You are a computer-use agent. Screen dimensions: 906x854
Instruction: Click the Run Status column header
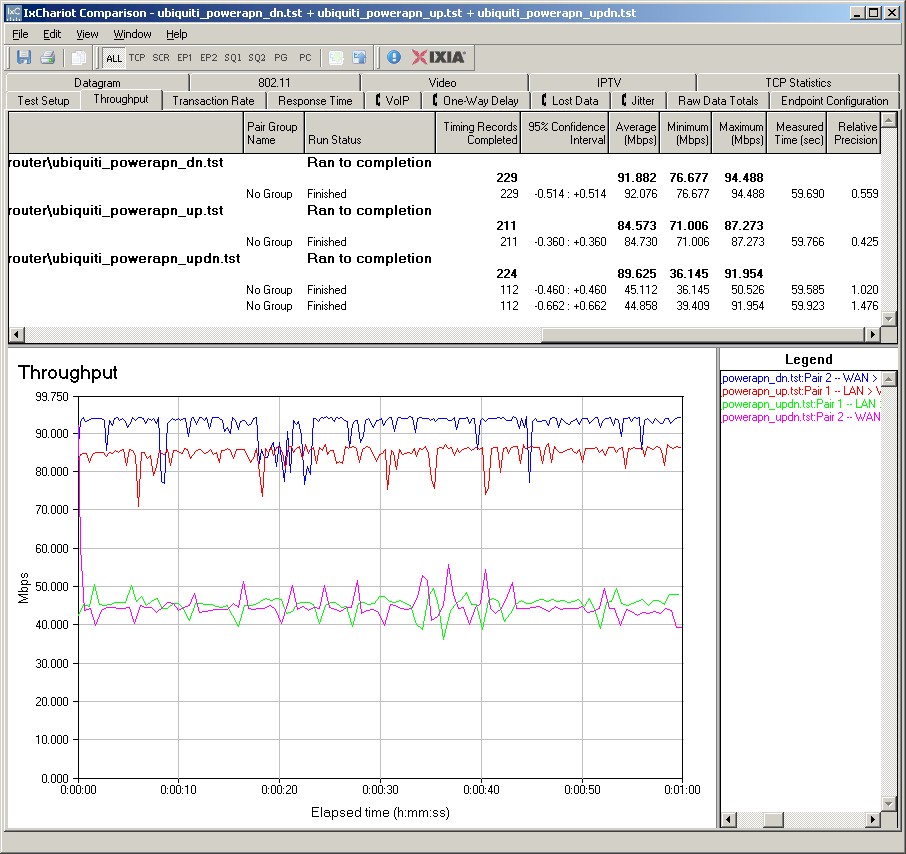(369, 133)
